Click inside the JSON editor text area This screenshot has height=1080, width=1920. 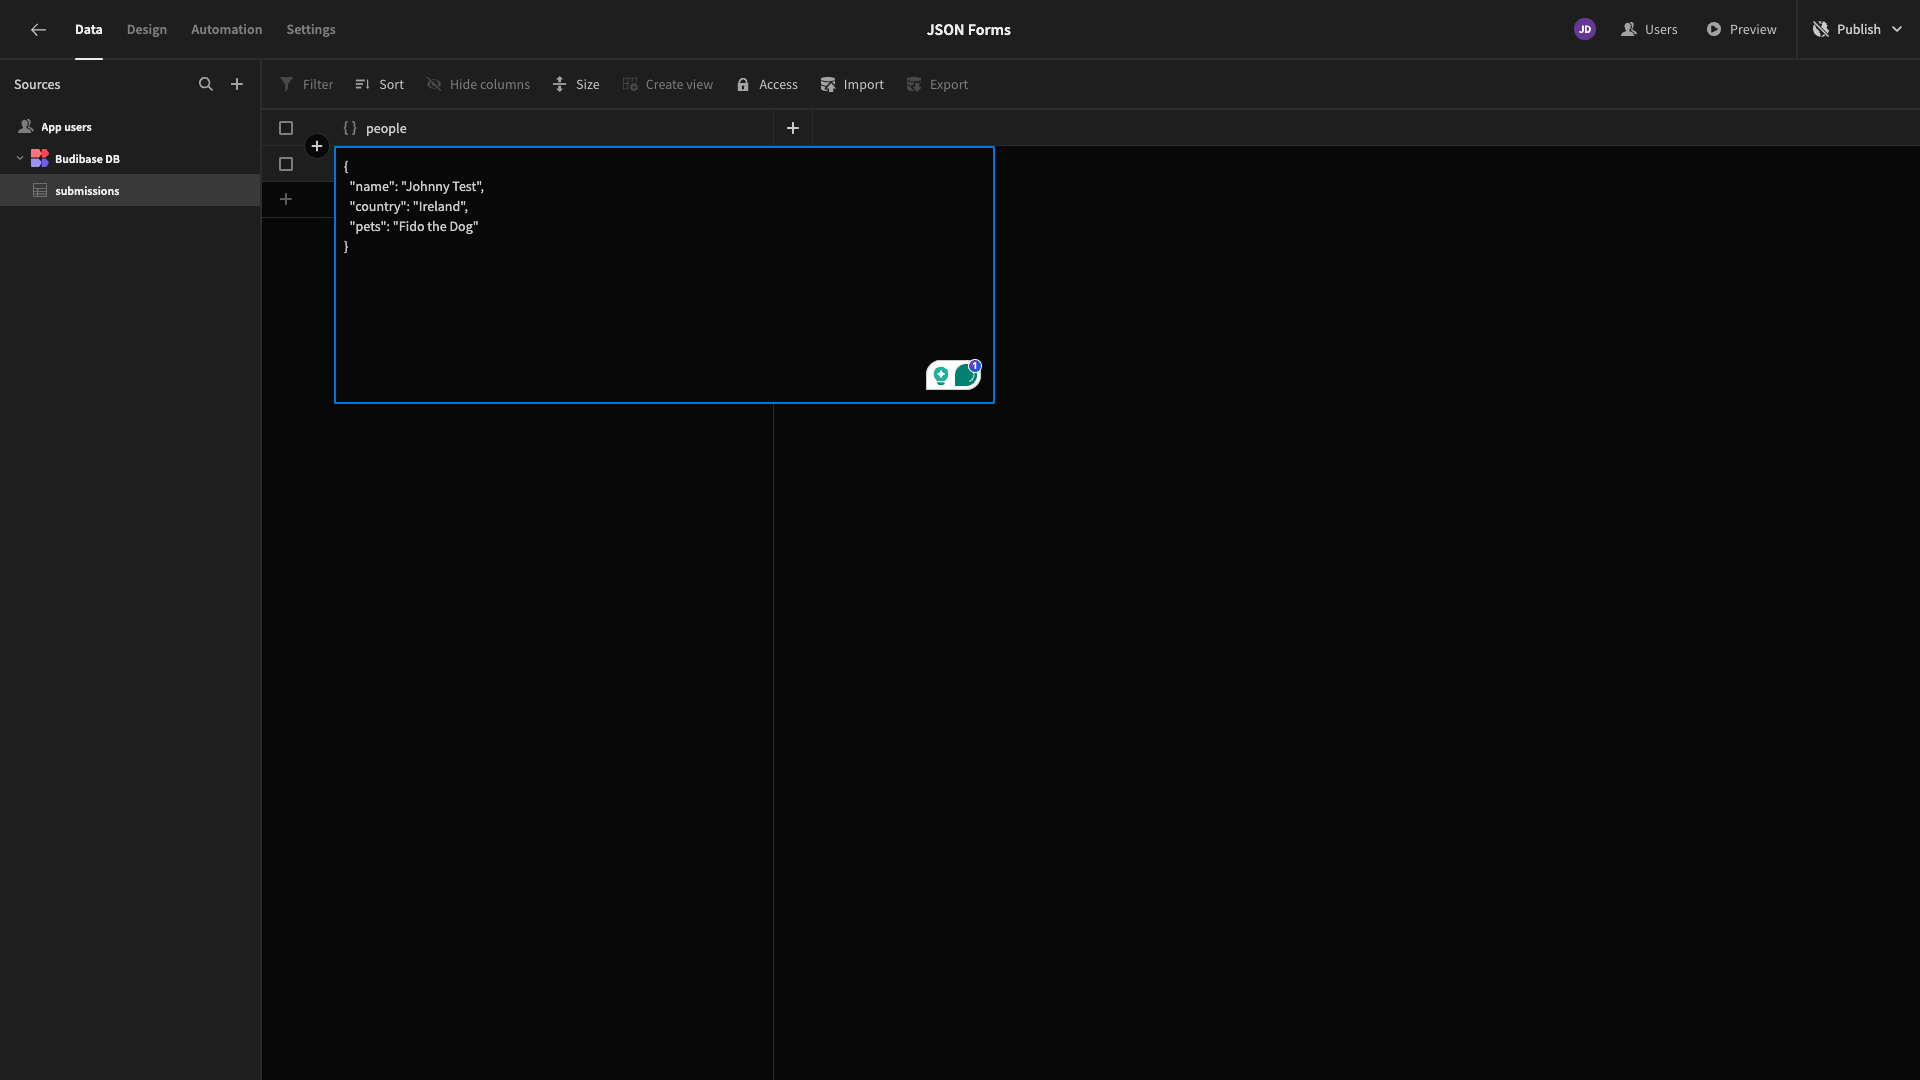[x=664, y=275]
